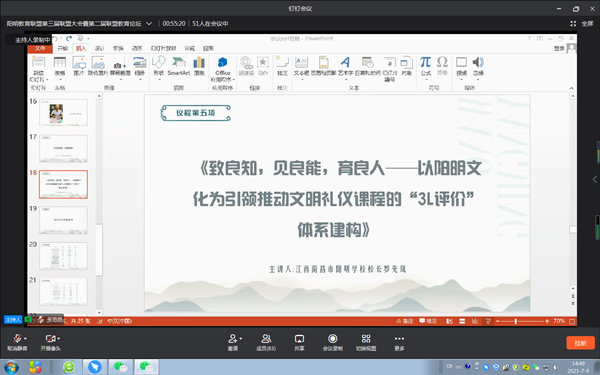Click the Object (对象) insert icon
The image size is (600, 375).
click(x=406, y=62)
